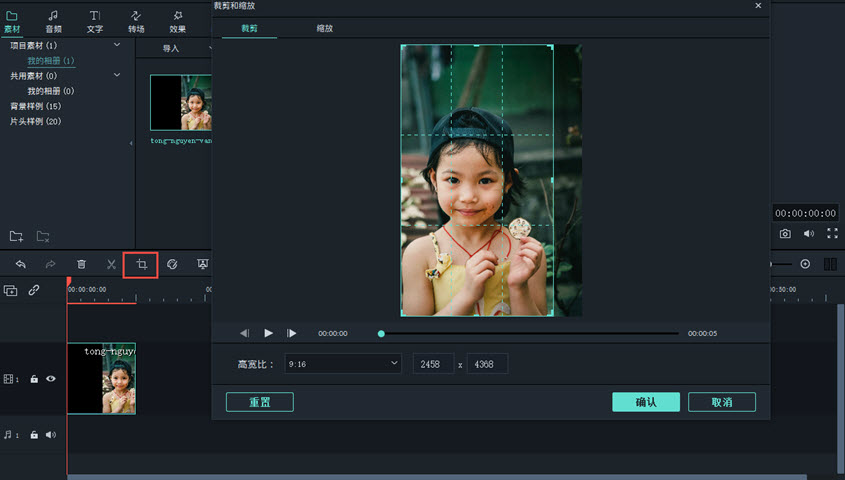The height and width of the screenshot is (480, 845).
Task: Delete clip with the trash icon
Action: pyautogui.click(x=81, y=264)
